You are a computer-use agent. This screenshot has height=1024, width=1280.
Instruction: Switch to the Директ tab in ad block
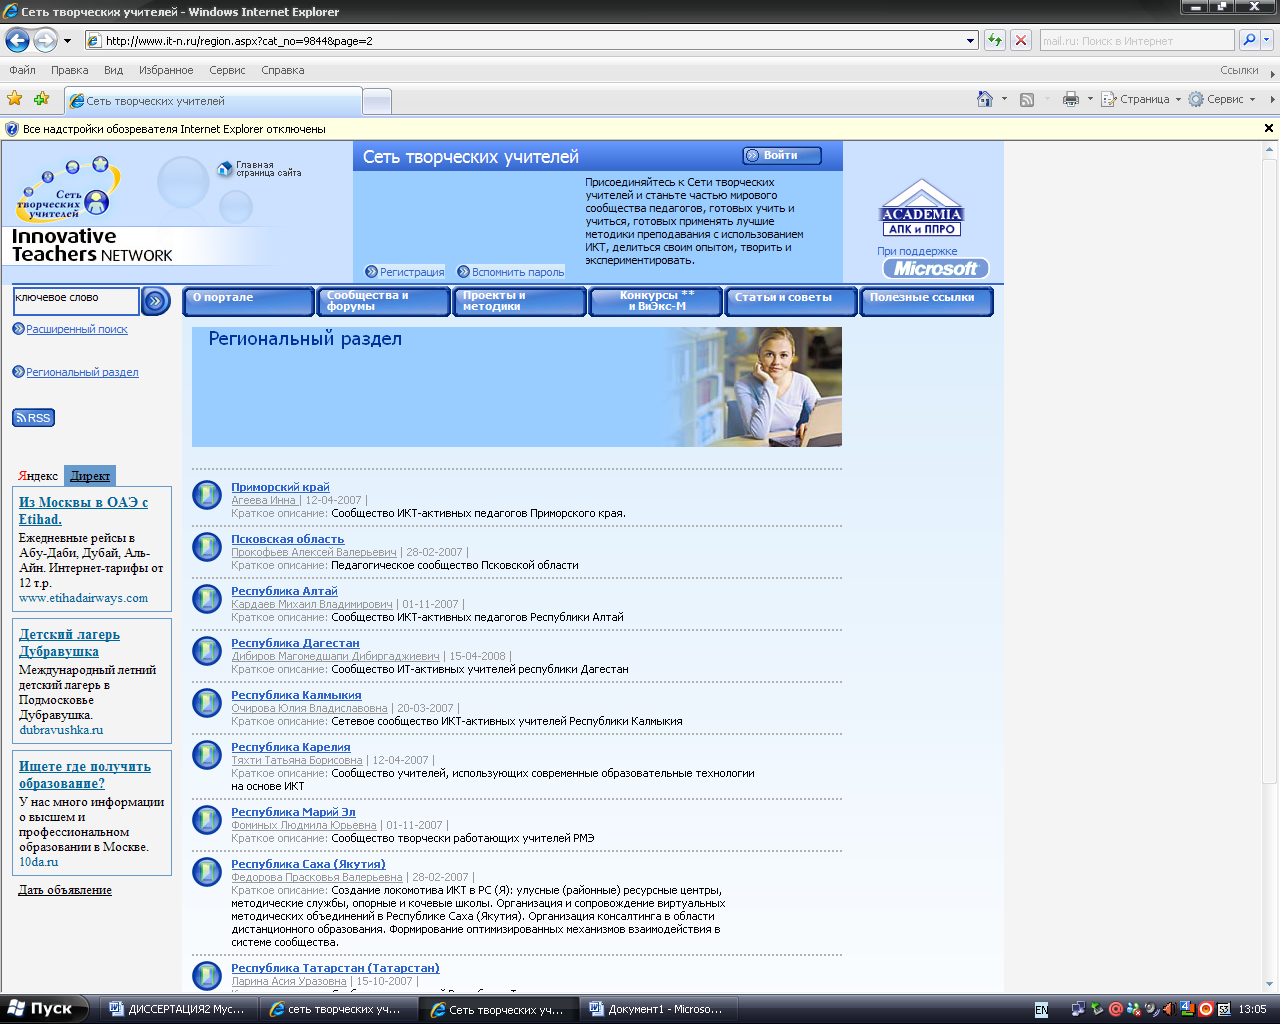click(x=90, y=476)
